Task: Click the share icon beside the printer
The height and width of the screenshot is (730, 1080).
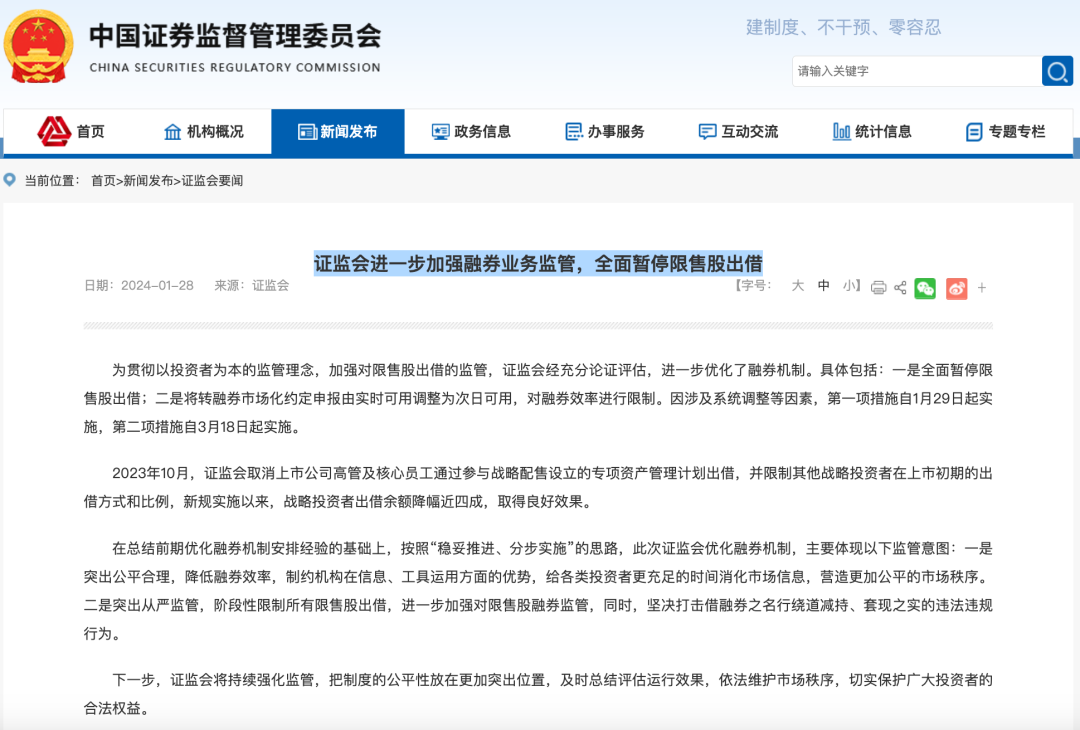Action: click(x=900, y=288)
